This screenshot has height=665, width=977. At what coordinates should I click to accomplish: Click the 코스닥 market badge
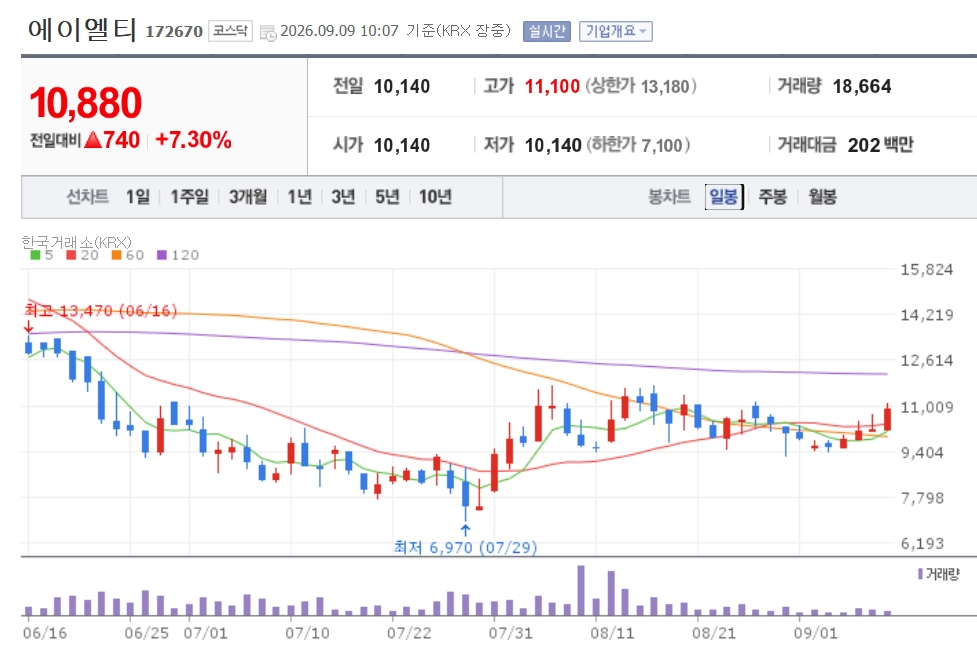(x=230, y=31)
